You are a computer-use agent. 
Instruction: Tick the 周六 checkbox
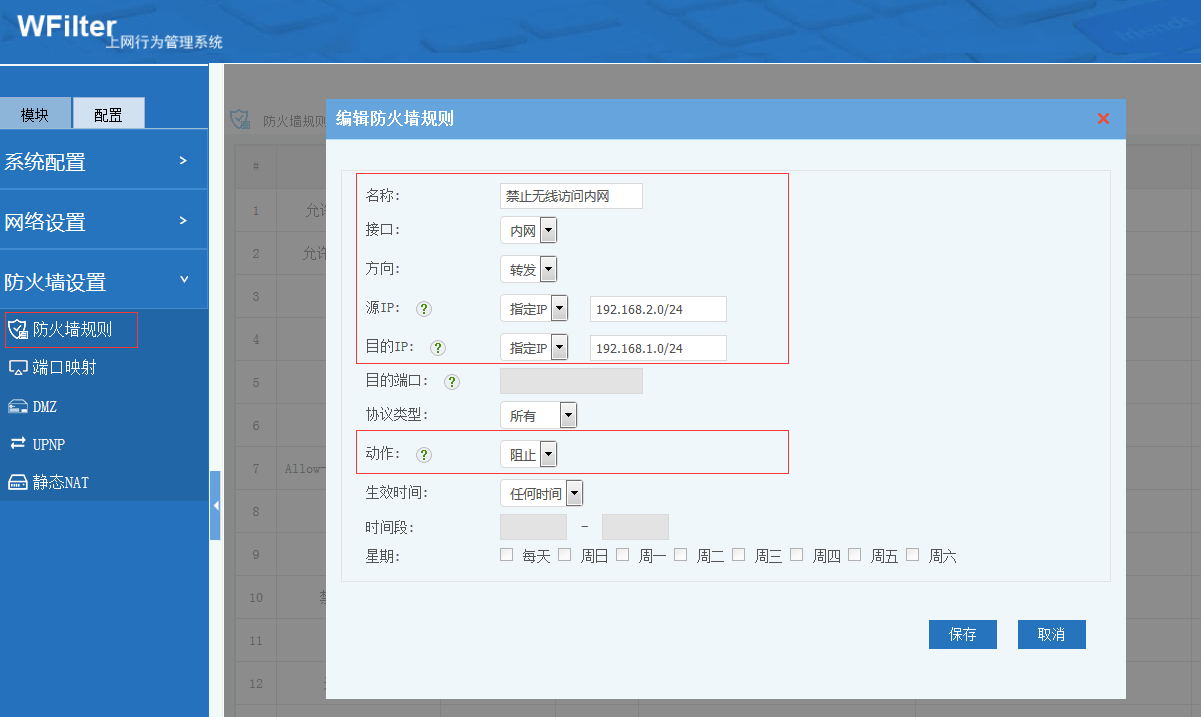912,555
